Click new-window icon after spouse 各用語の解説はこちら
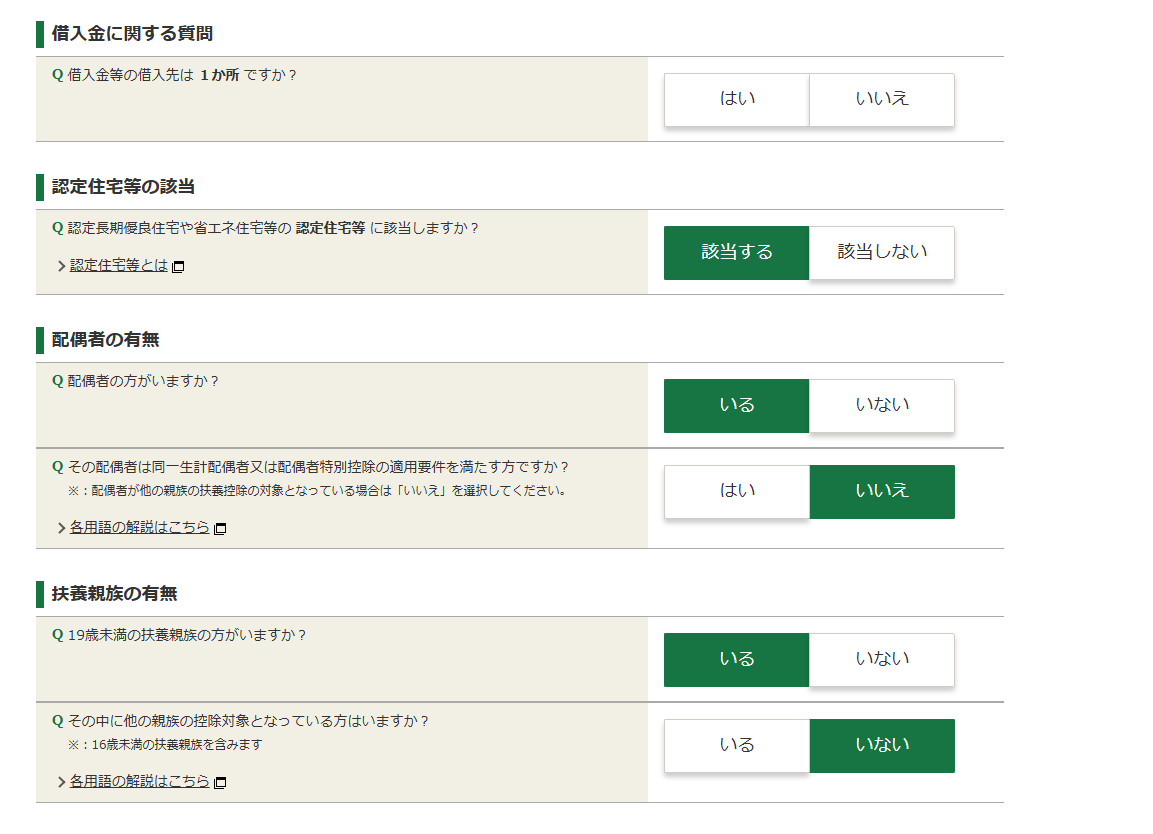This screenshot has width=1153, height=834. point(220,528)
